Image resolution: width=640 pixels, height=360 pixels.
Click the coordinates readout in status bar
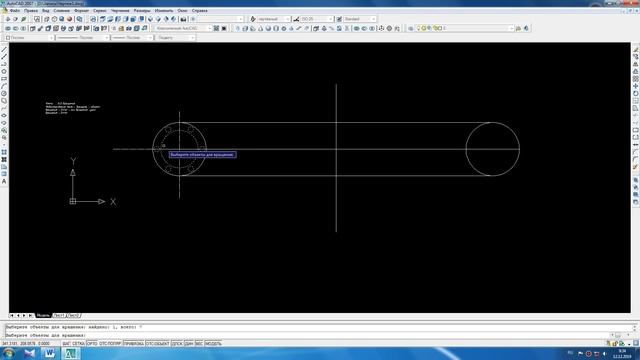pos(26,344)
